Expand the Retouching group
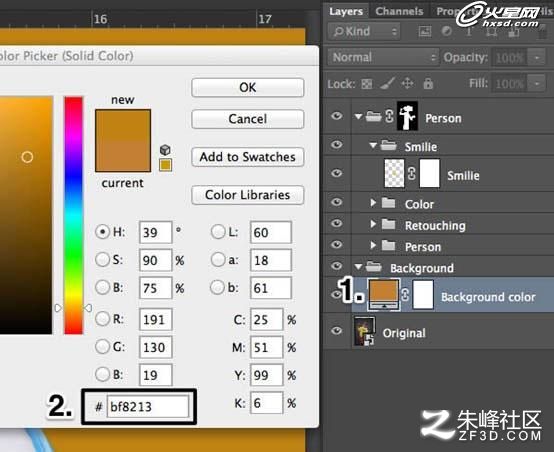This screenshot has width=554, height=452. click(373, 224)
